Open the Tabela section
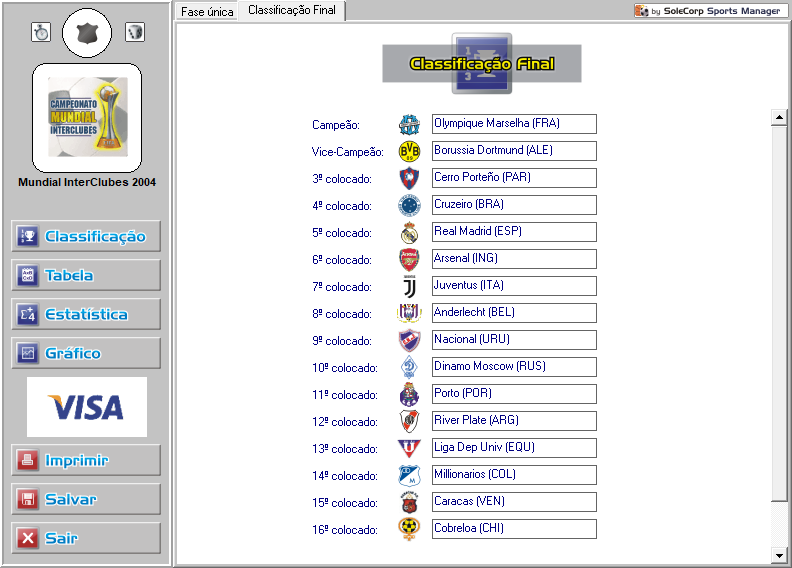Screen dimensions: 792x568 pos(86,275)
